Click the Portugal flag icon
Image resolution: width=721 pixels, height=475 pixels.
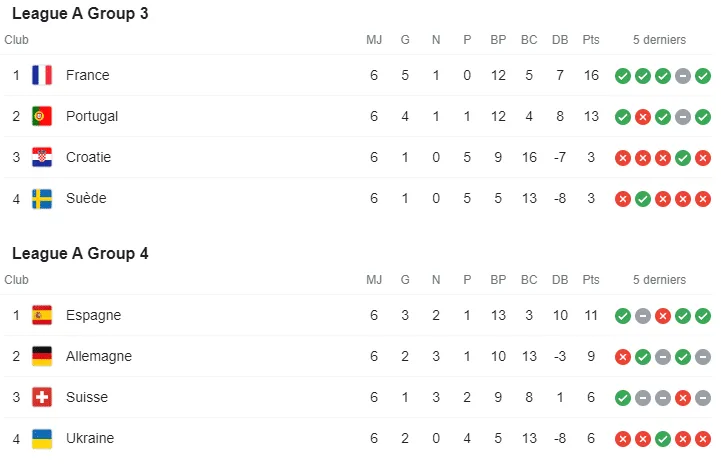tap(42, 116)
